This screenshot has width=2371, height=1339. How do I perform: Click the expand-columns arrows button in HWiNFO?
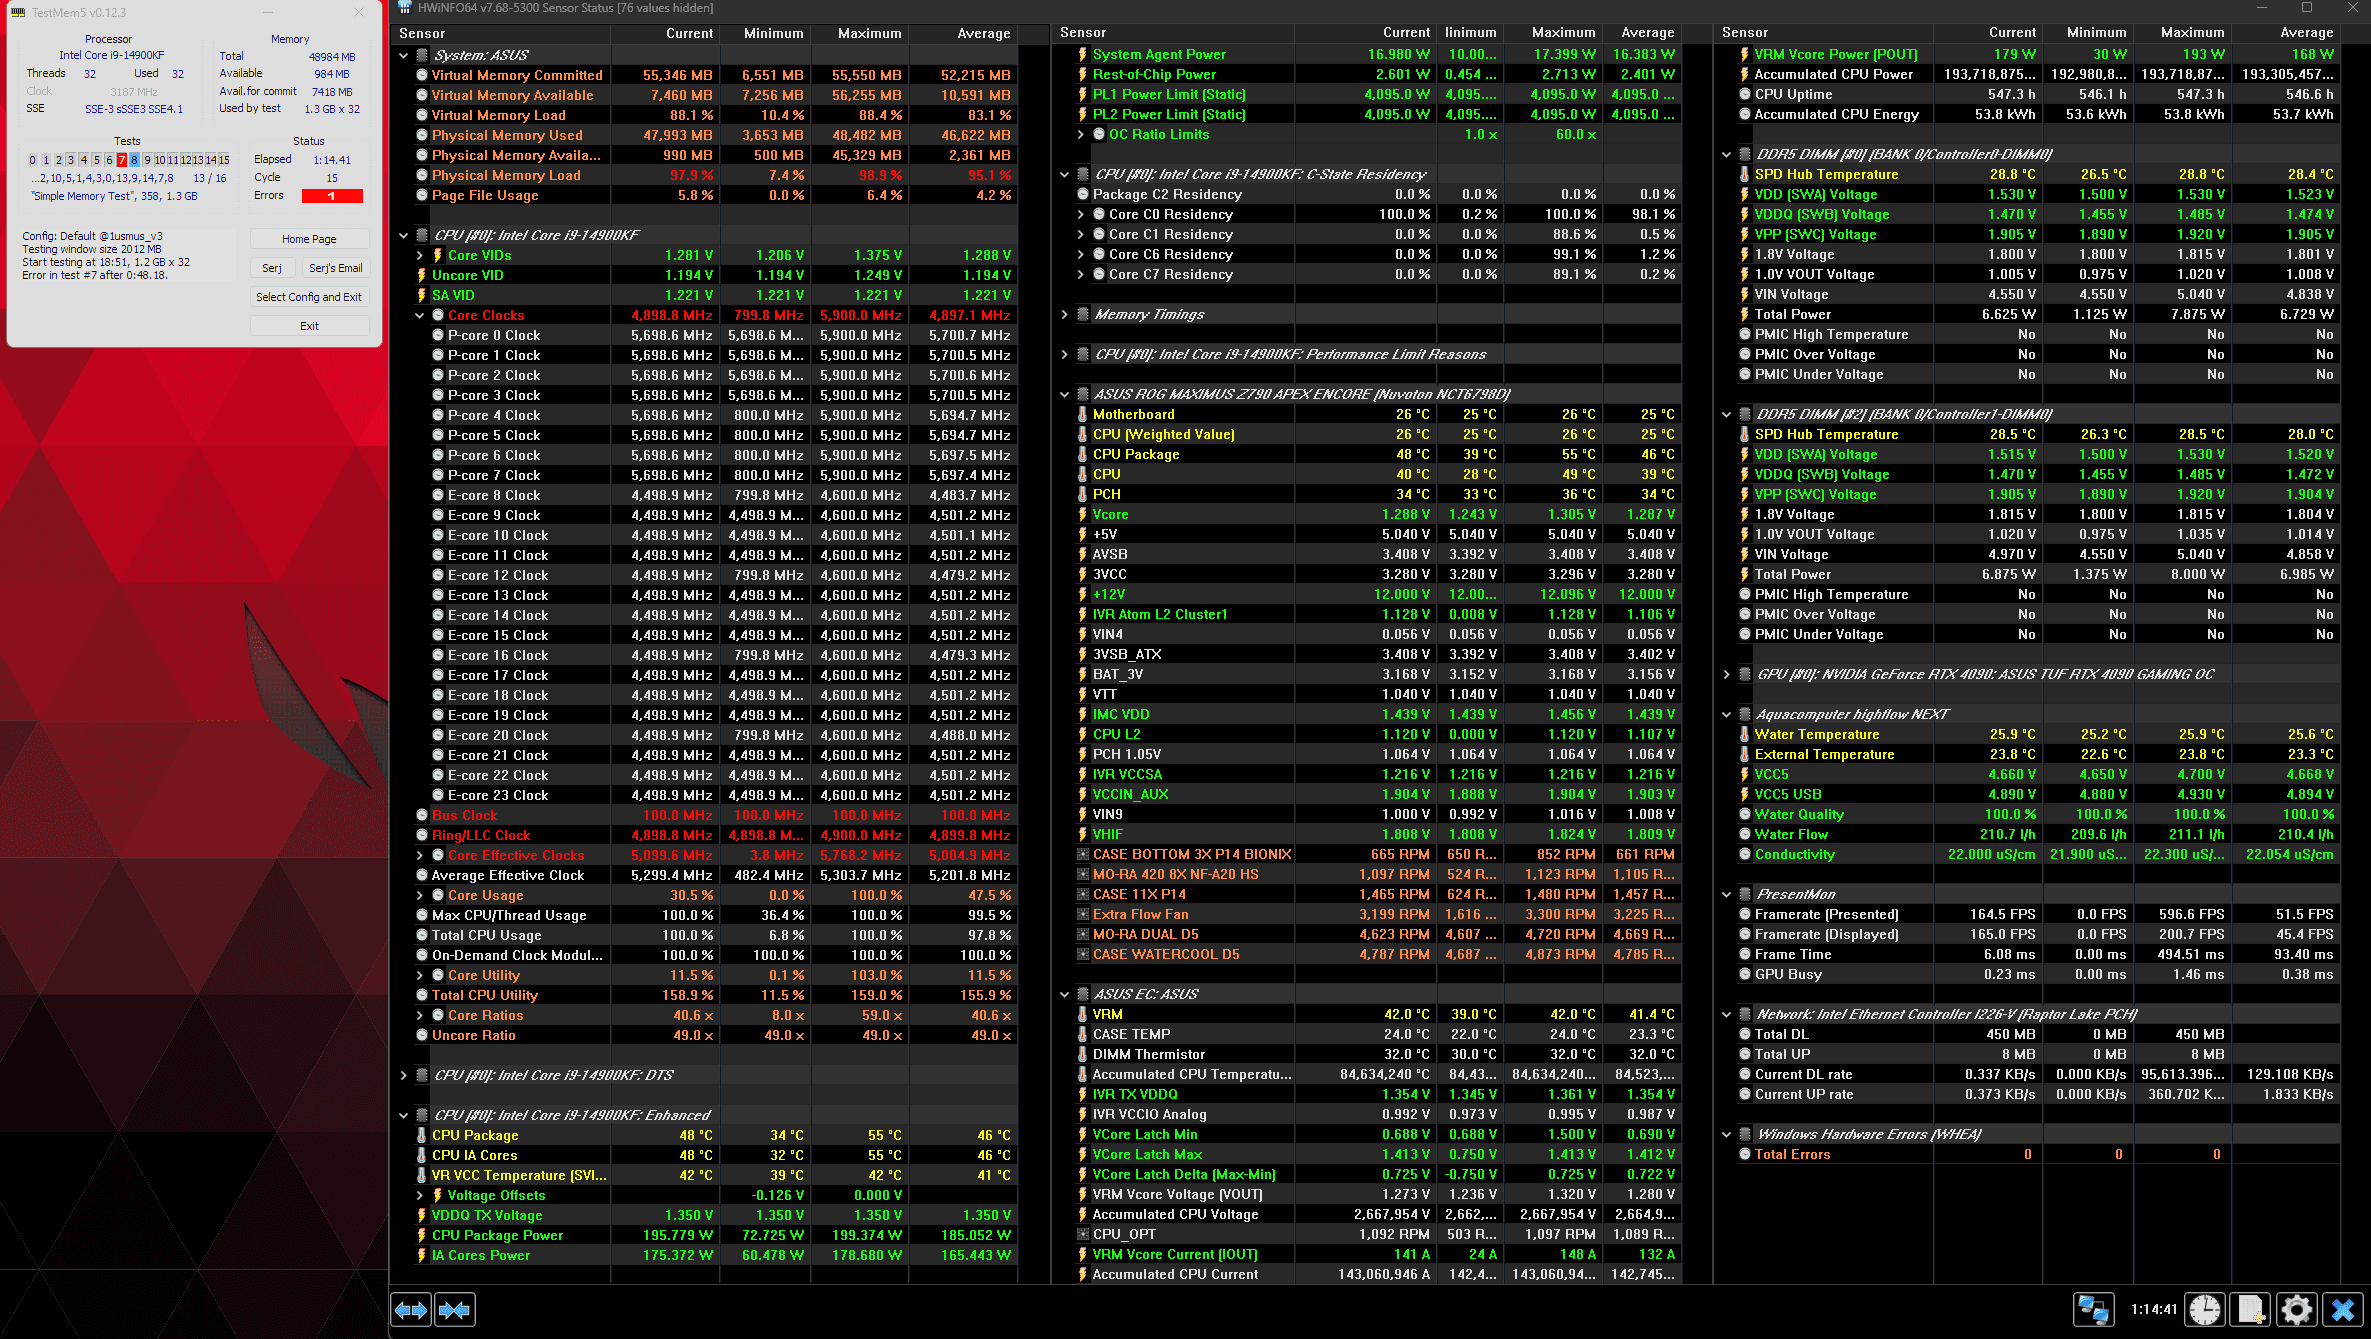point(411,1309)
